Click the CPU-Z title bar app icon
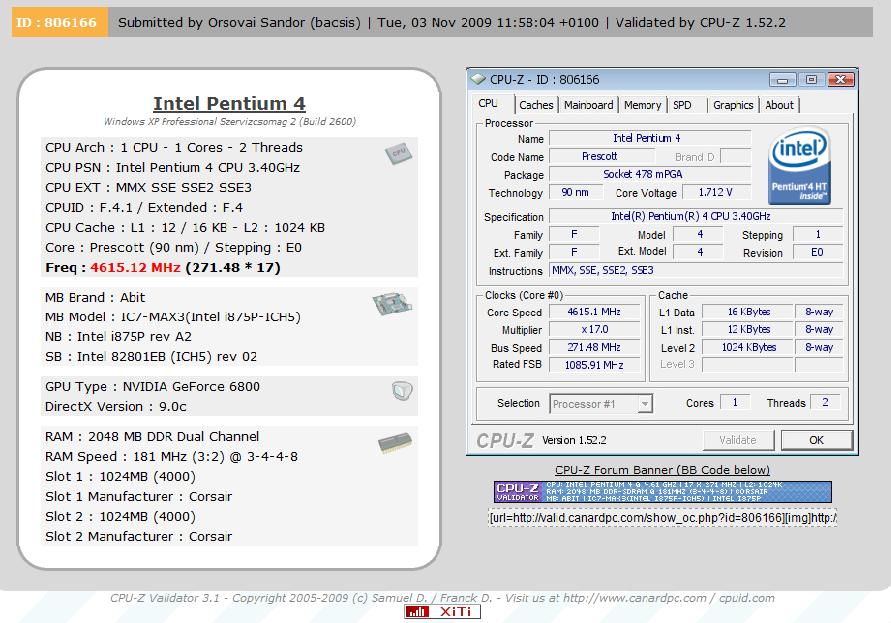The width and height of the screenshot is (891, 623). tap(478, 79)
